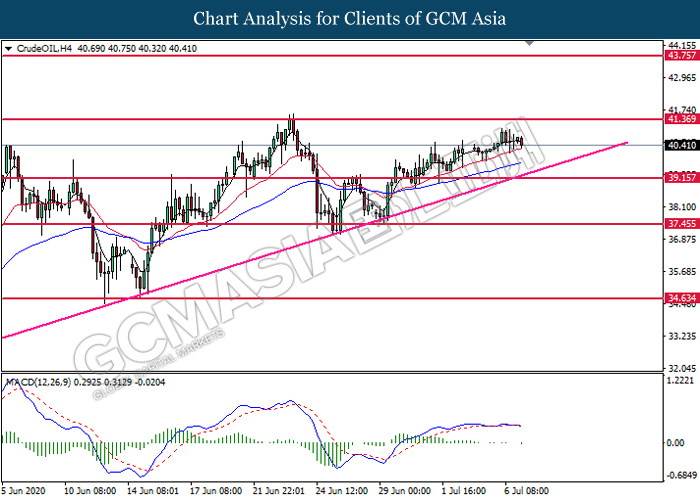Click the 36.875 price axis value

[x=682, y=239]
